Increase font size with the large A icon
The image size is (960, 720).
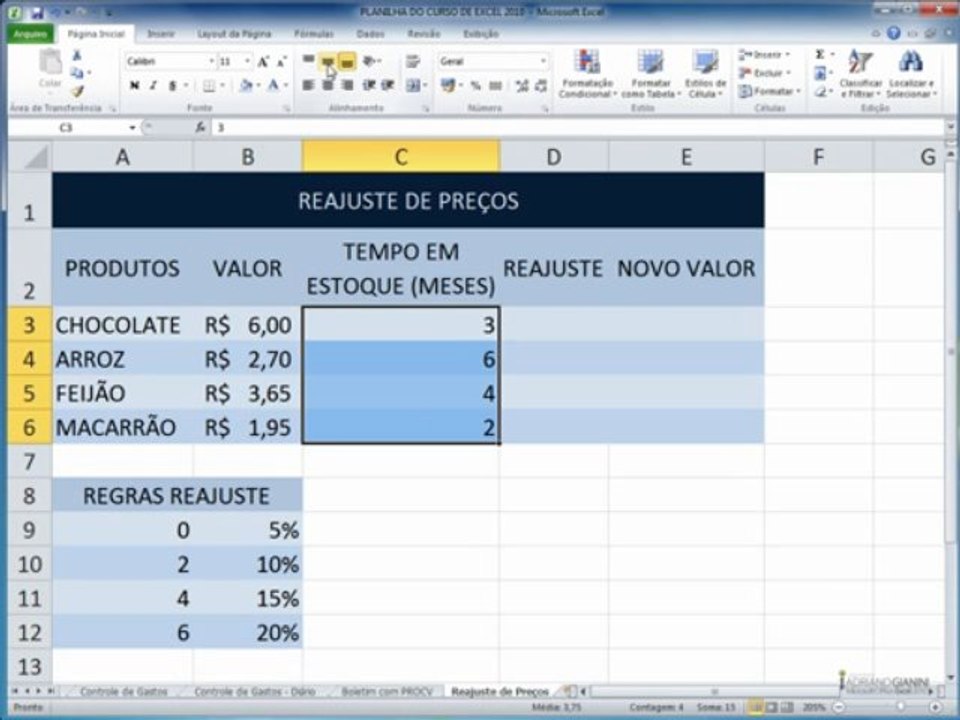pyautogui.click(x=263, y=61)
